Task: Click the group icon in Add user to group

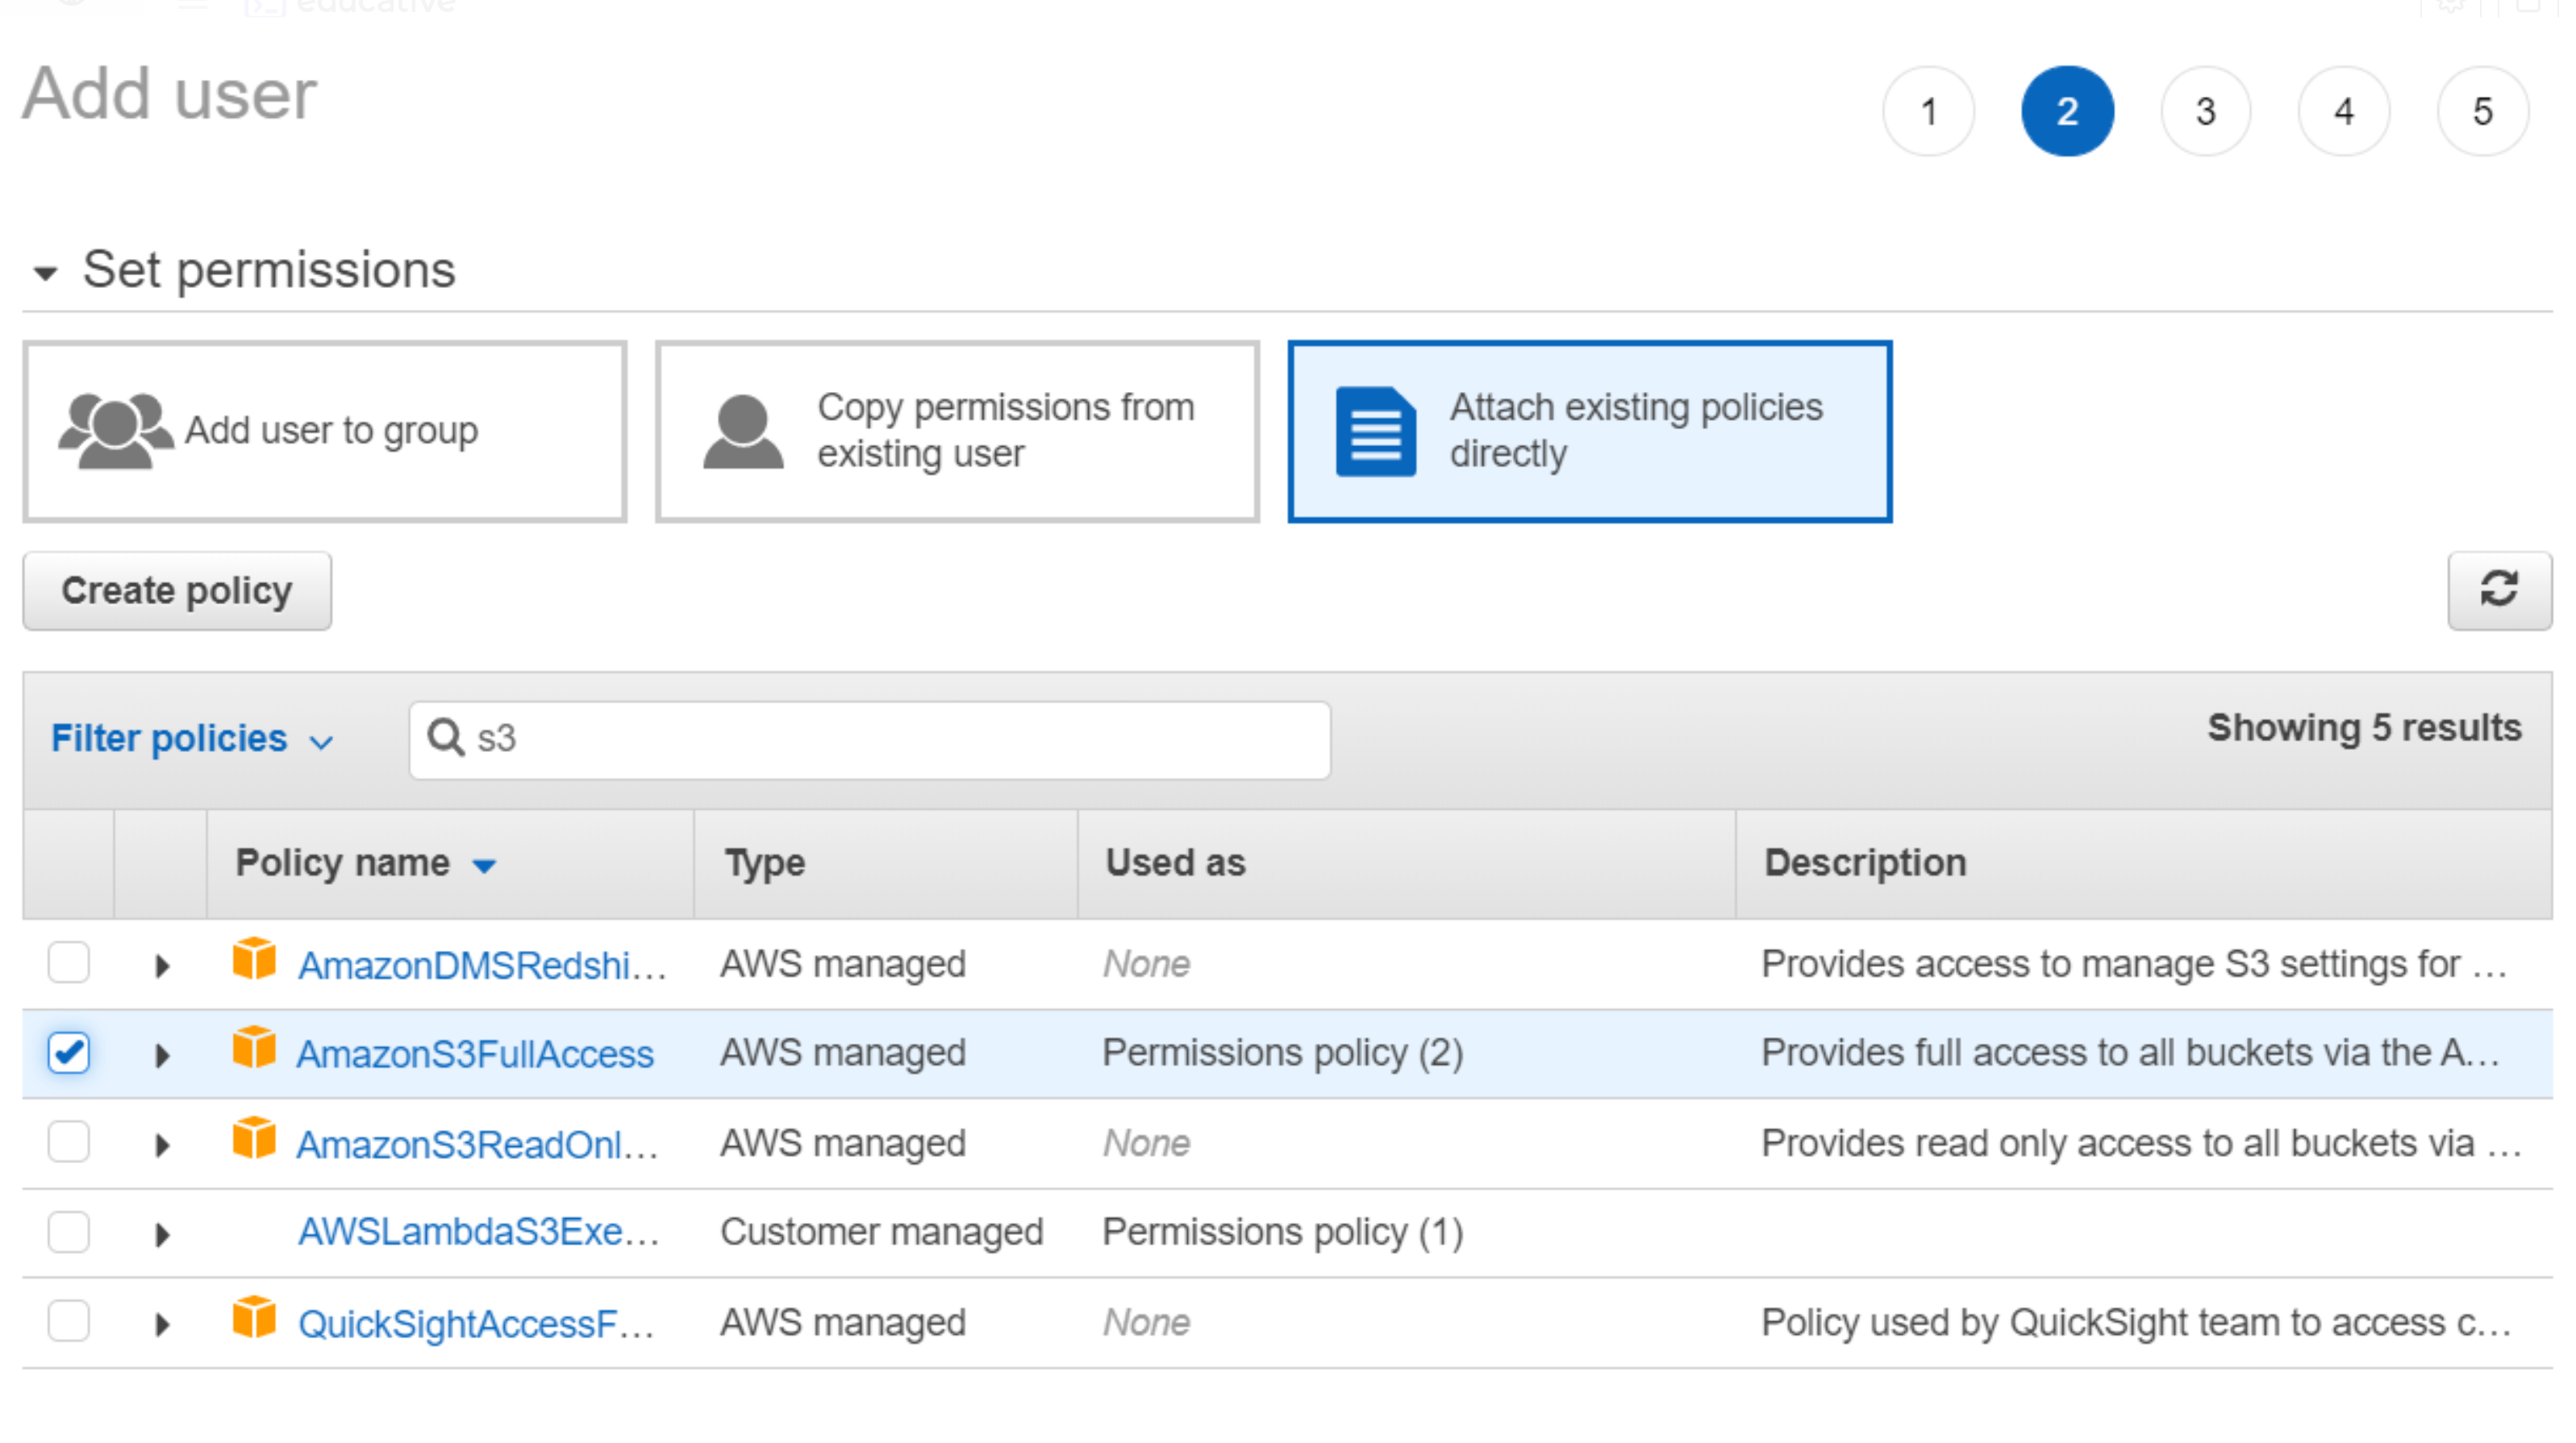Action: 115,431
